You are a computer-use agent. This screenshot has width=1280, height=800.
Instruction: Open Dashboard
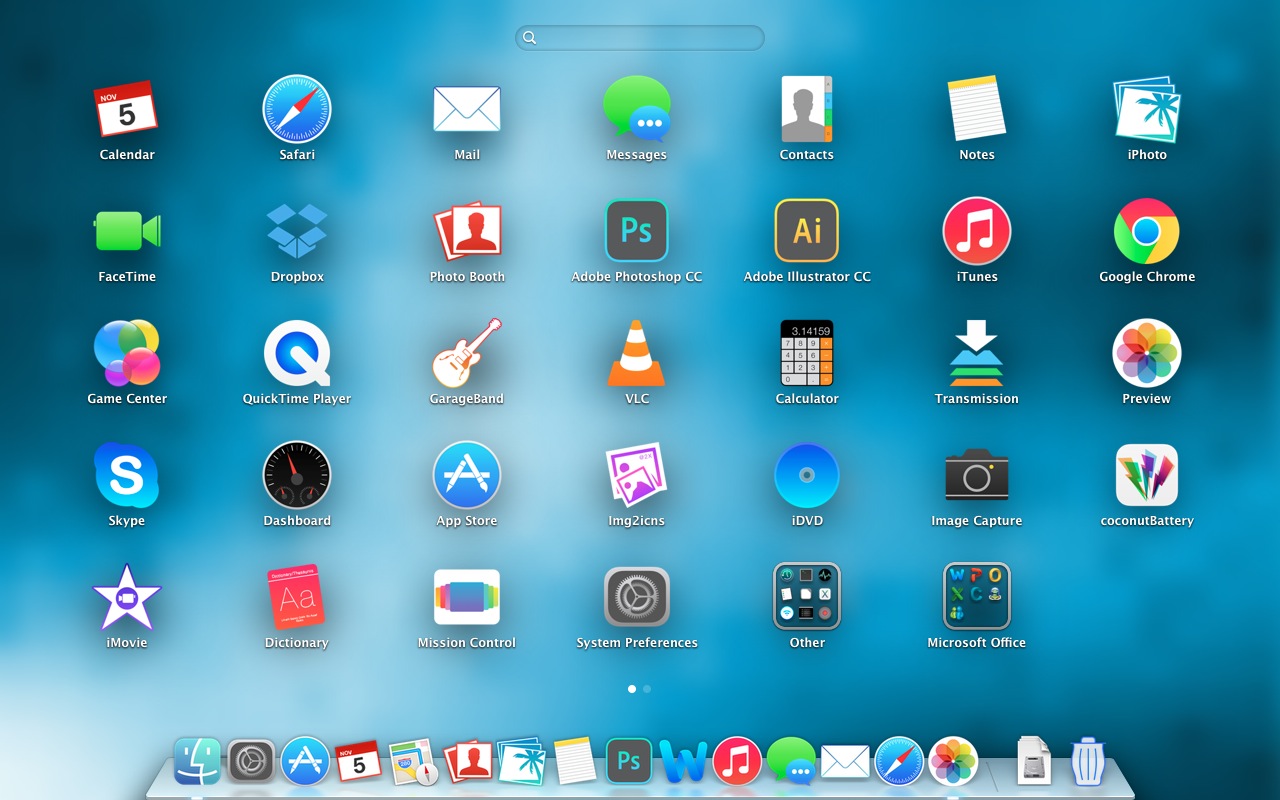297,476
